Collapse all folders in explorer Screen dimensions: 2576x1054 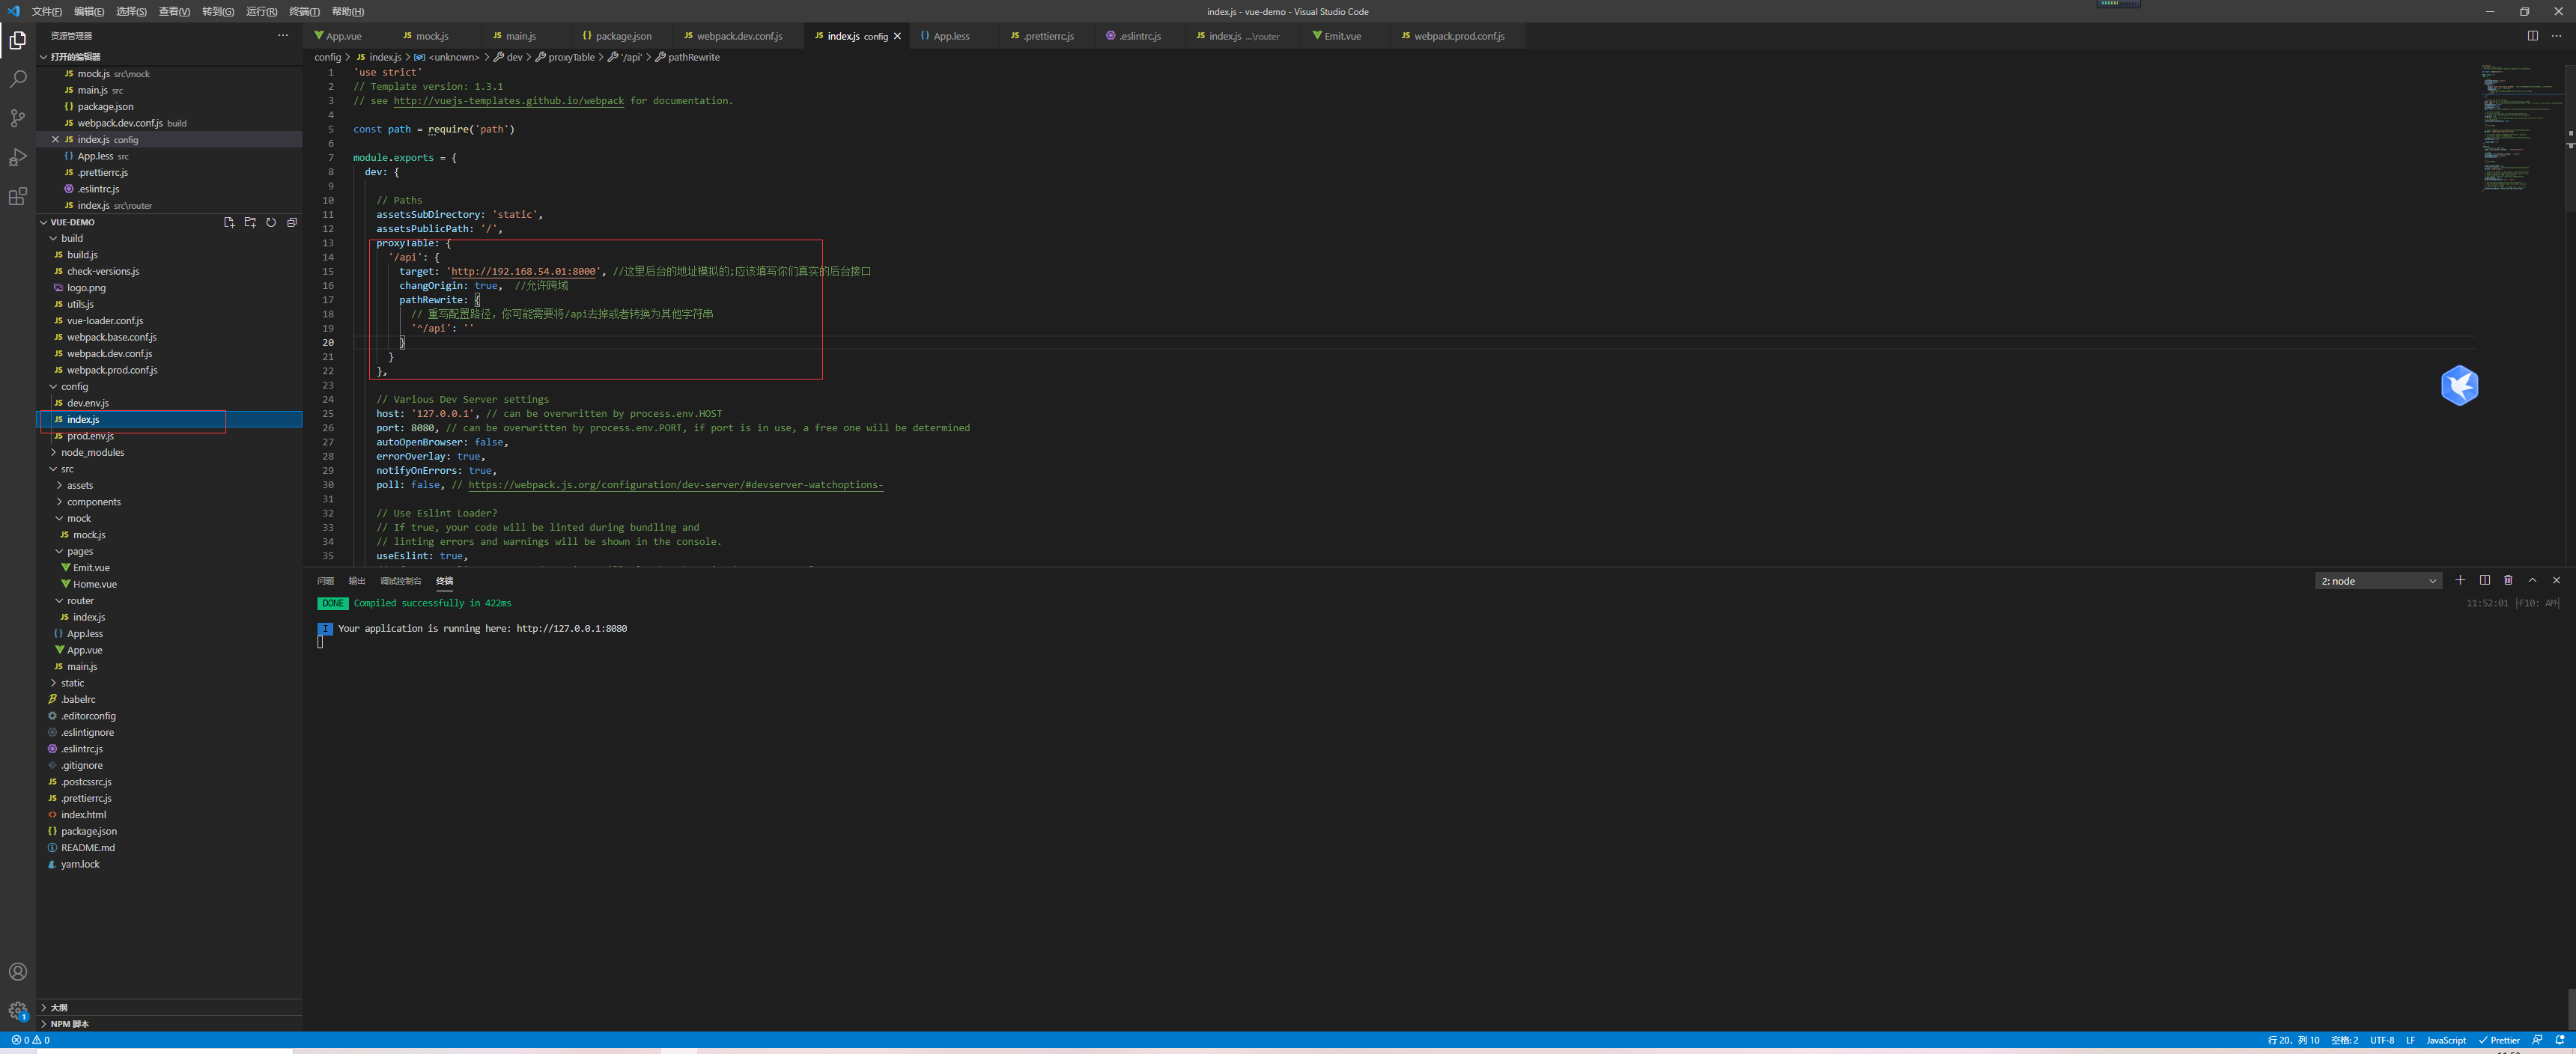pos(292,222)
